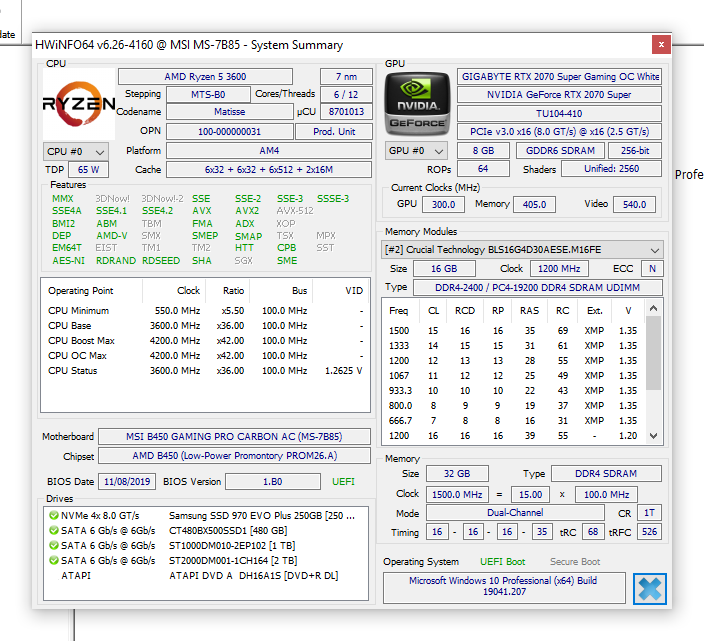Click the ATAPI DVD A DH16A1S entry
Viewport: 704px width, 641px height.
254,575
